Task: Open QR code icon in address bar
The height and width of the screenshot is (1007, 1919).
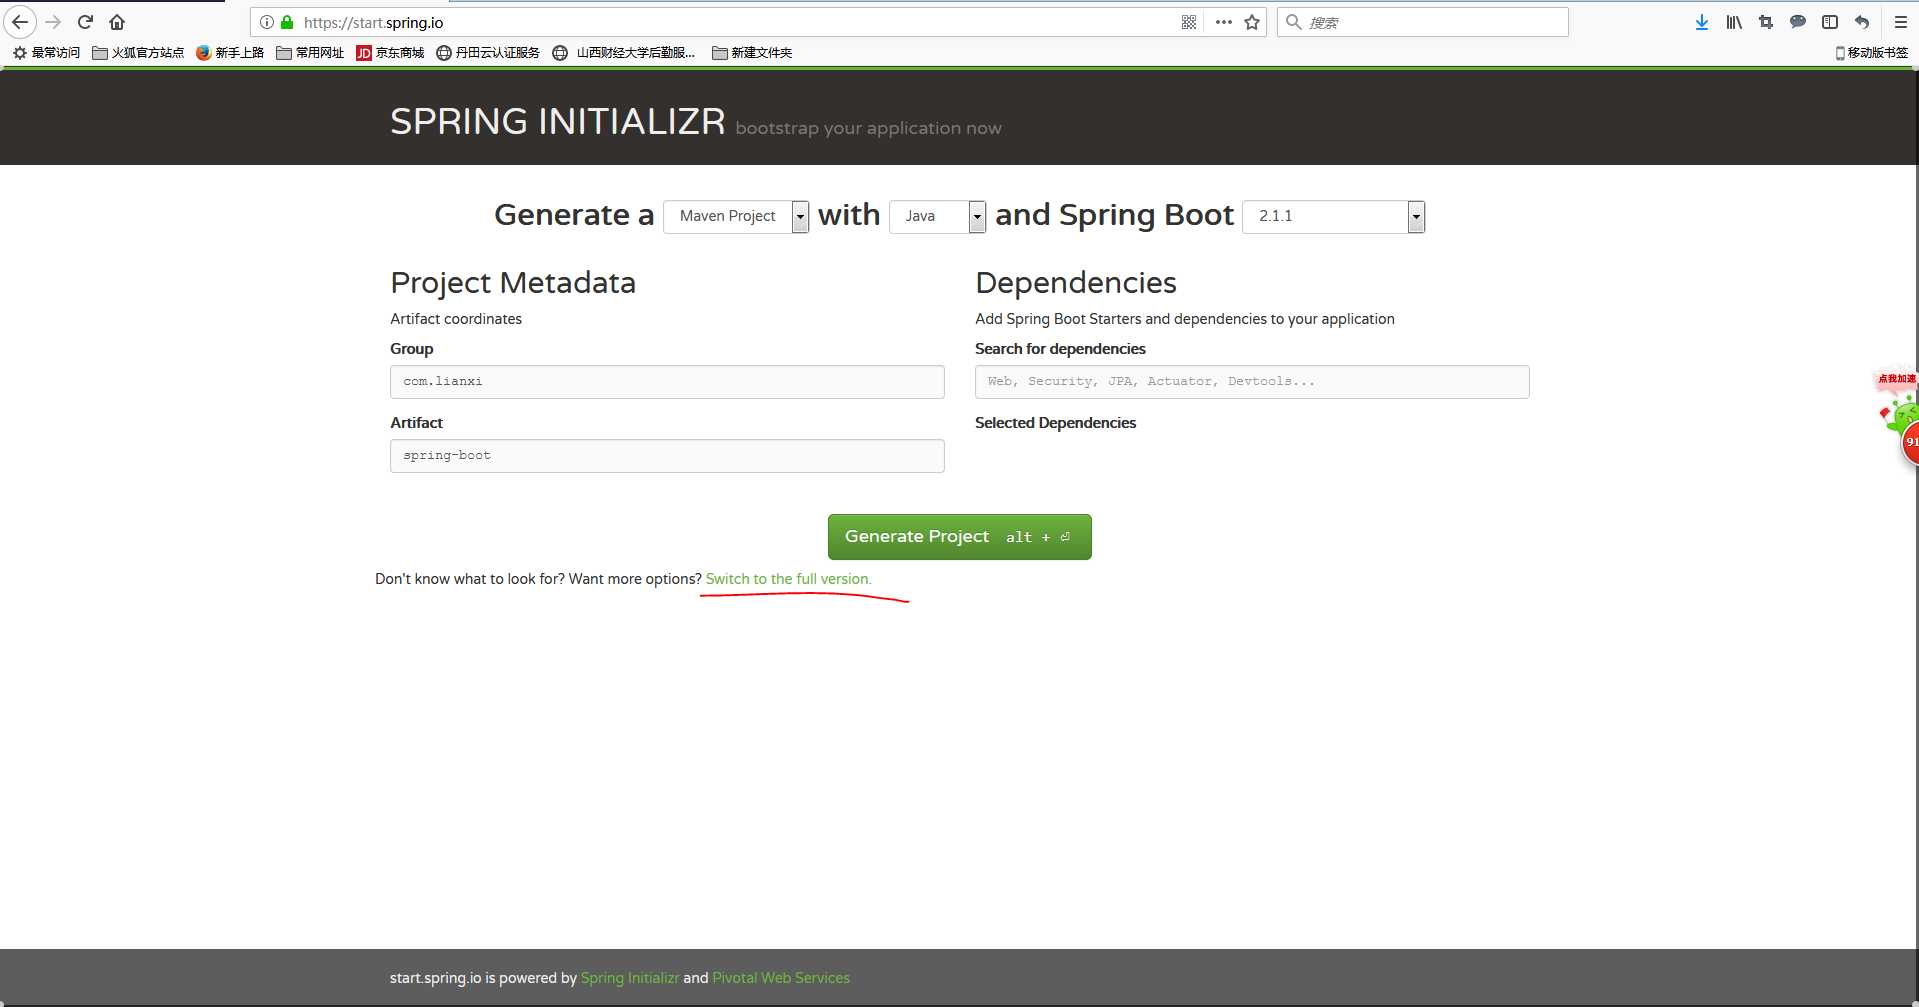Action: pyautogui.click(x=1189, y=22)
